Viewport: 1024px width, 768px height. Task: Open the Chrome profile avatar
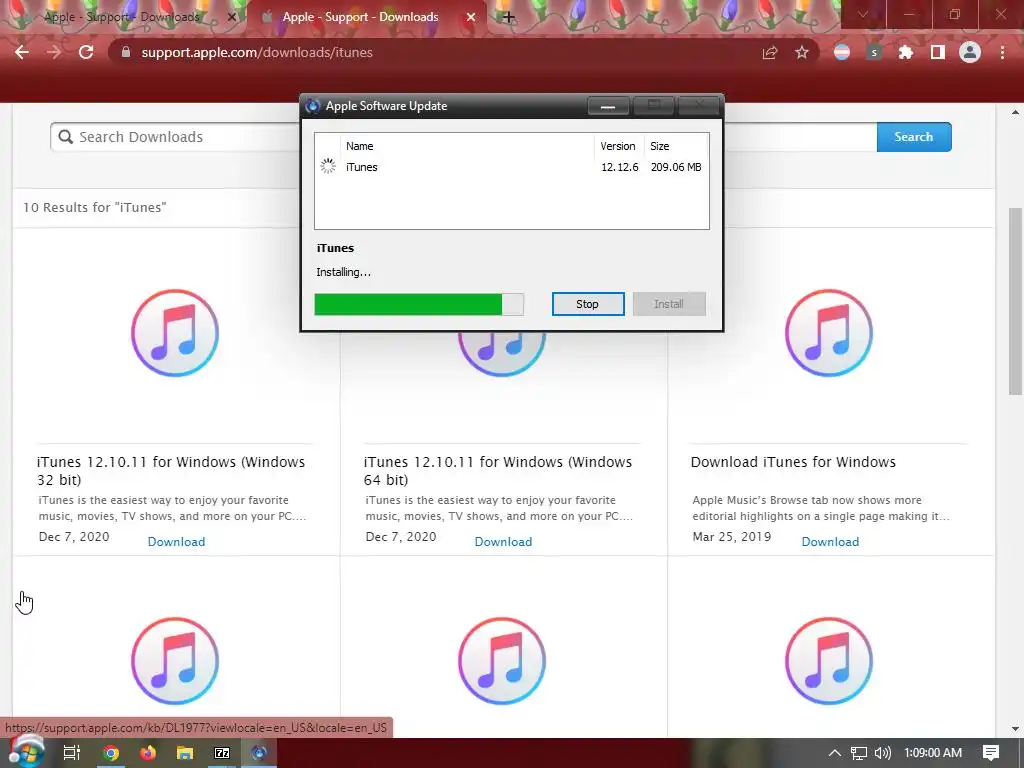coord(970,52)
